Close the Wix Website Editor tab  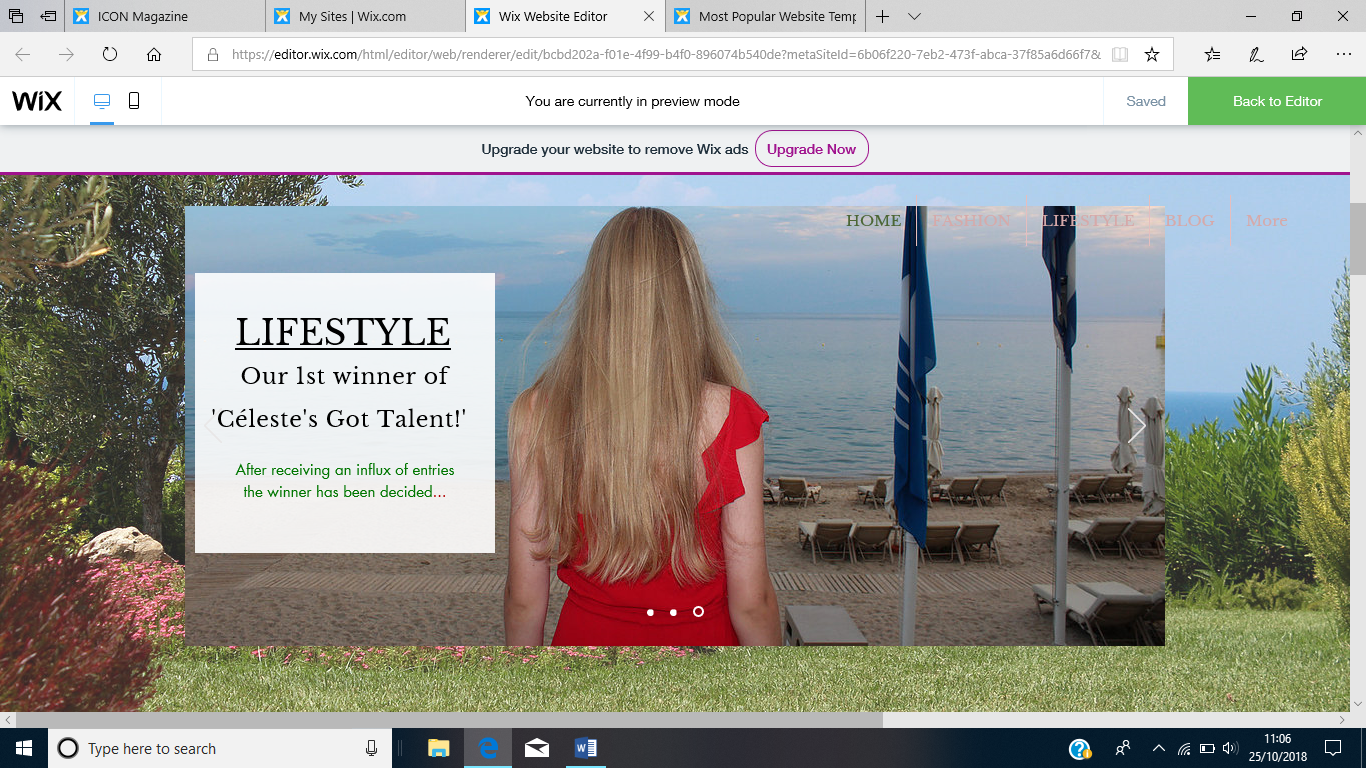pyautogui.click(x=649, y=16)
